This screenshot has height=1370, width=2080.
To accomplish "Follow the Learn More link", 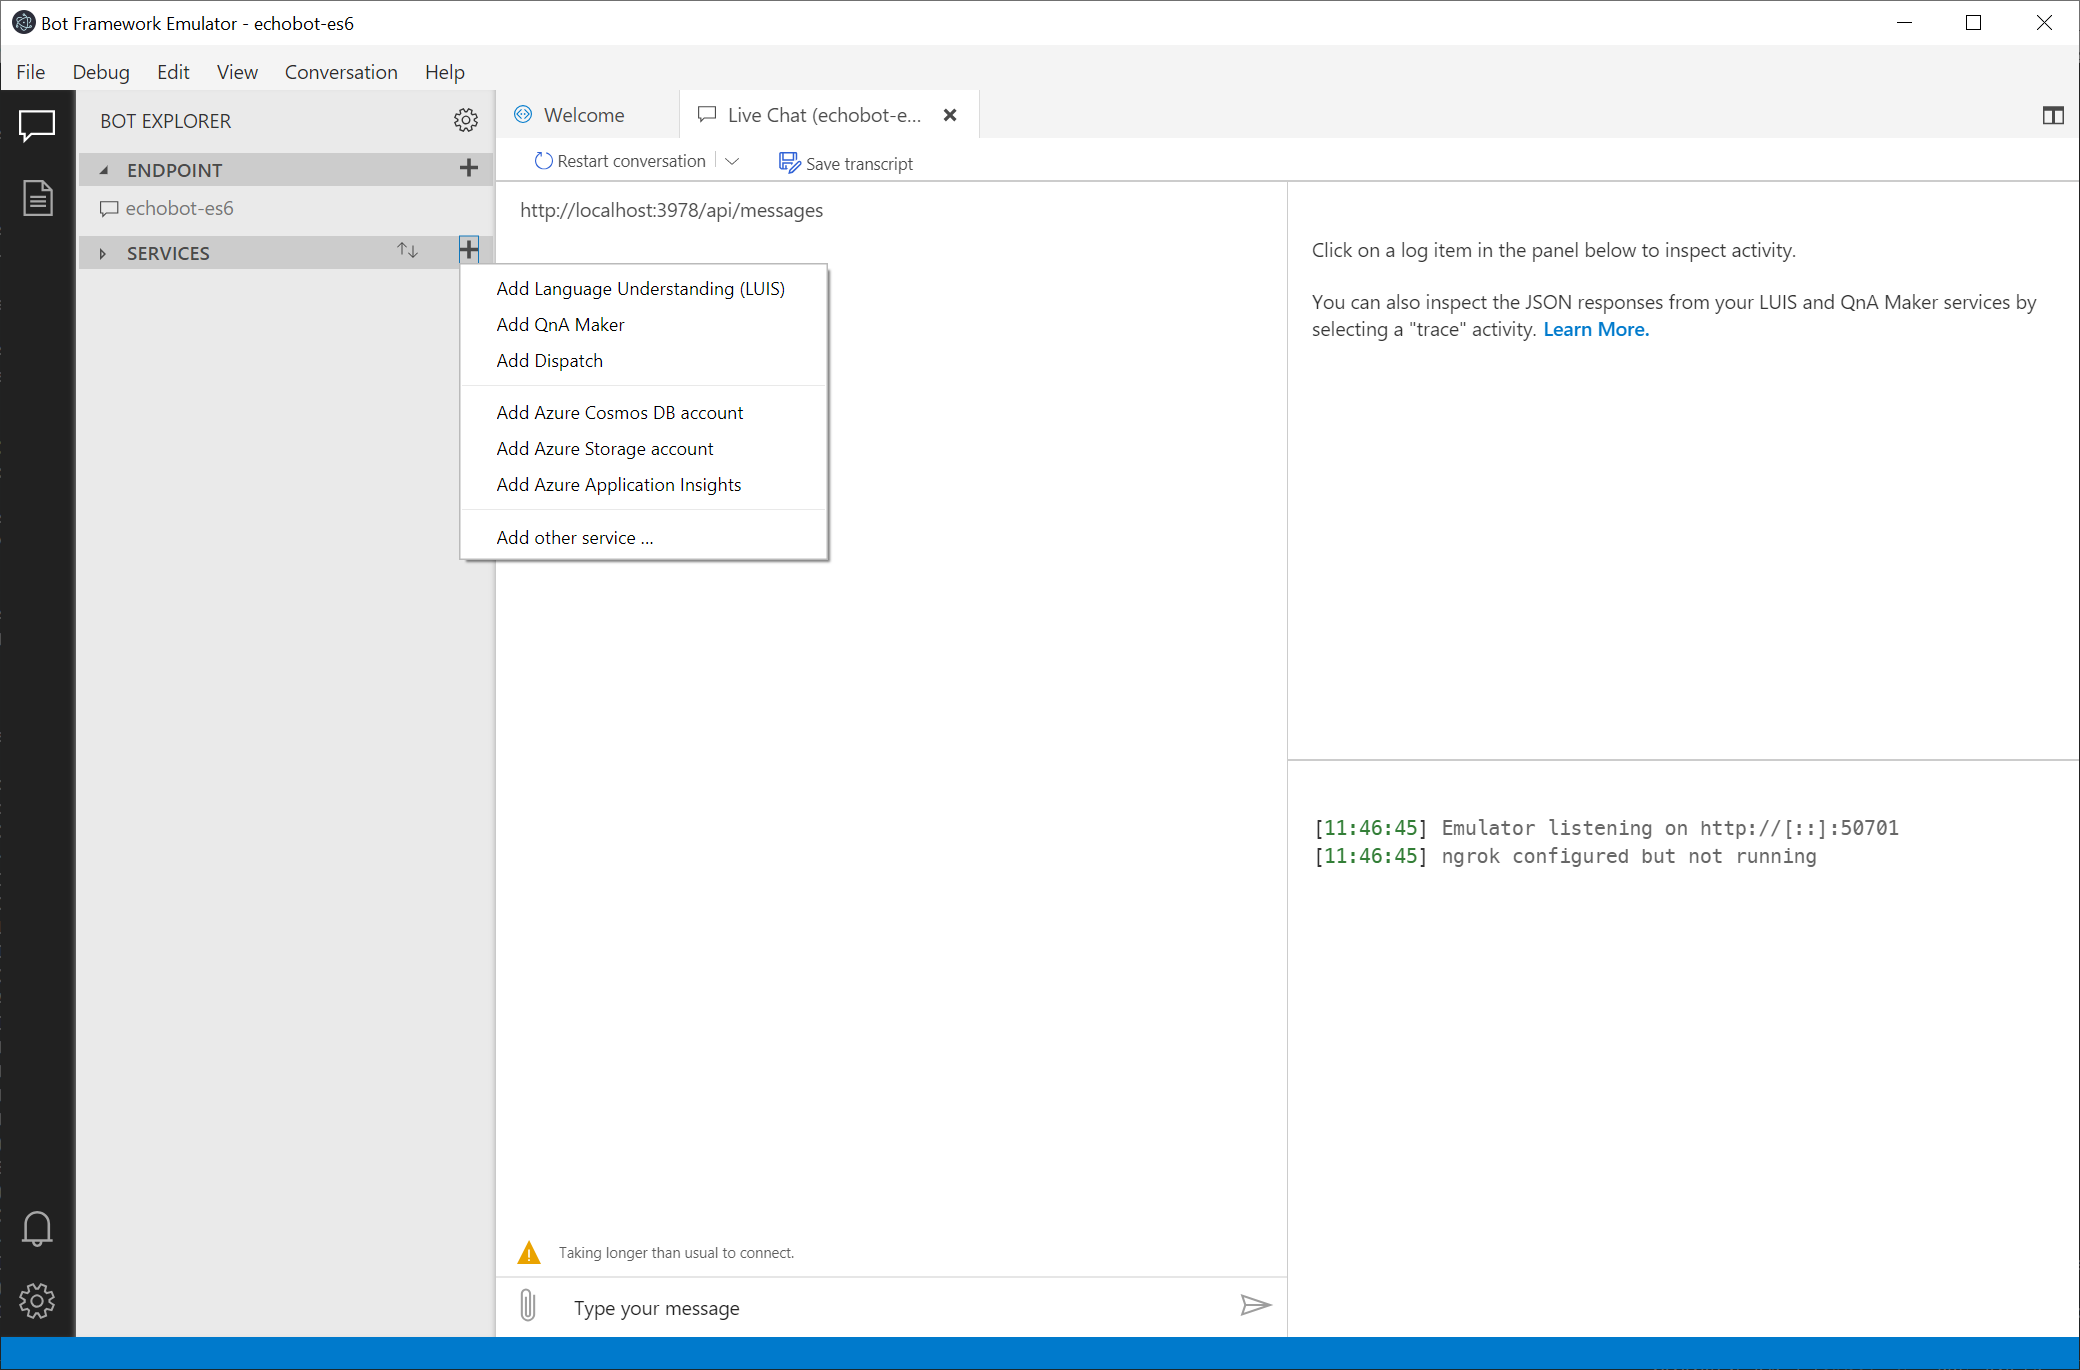I will click(1596, 329).
